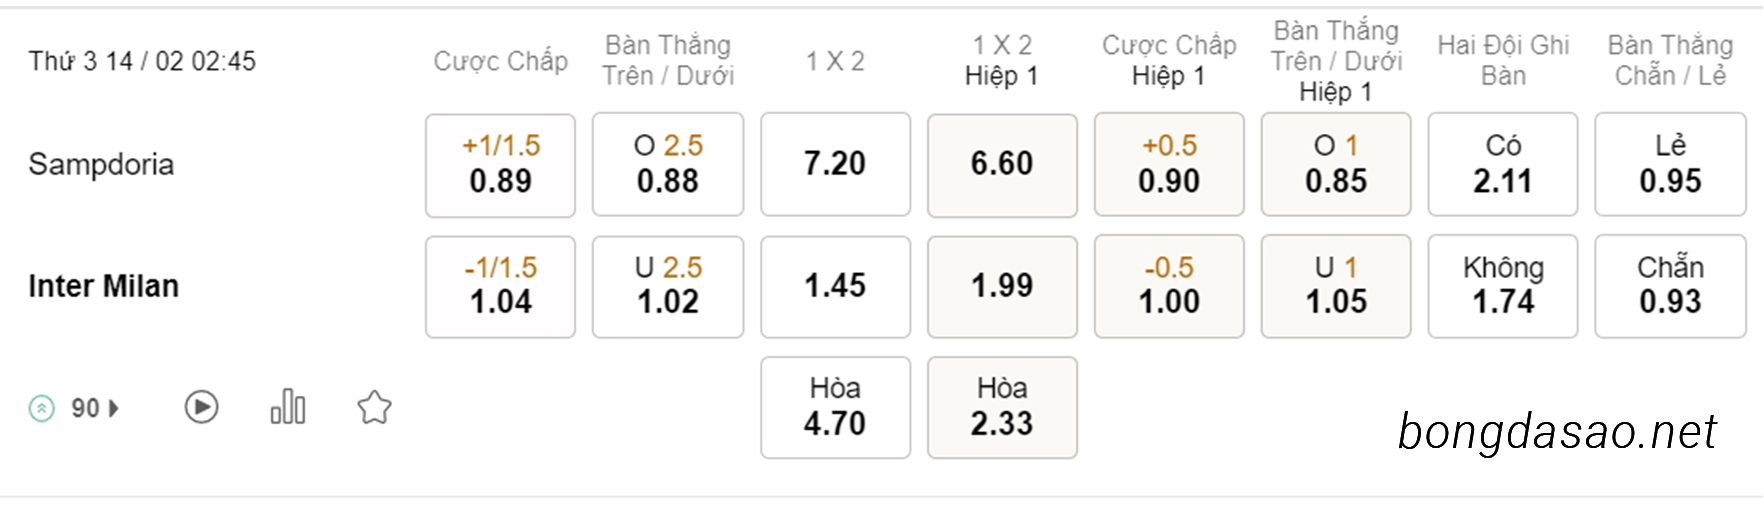The image size is (1764, 506).
Task: Choose first-half Hòa draw at 2.33
Action: pyautogui.click(x=1002, y=407)
